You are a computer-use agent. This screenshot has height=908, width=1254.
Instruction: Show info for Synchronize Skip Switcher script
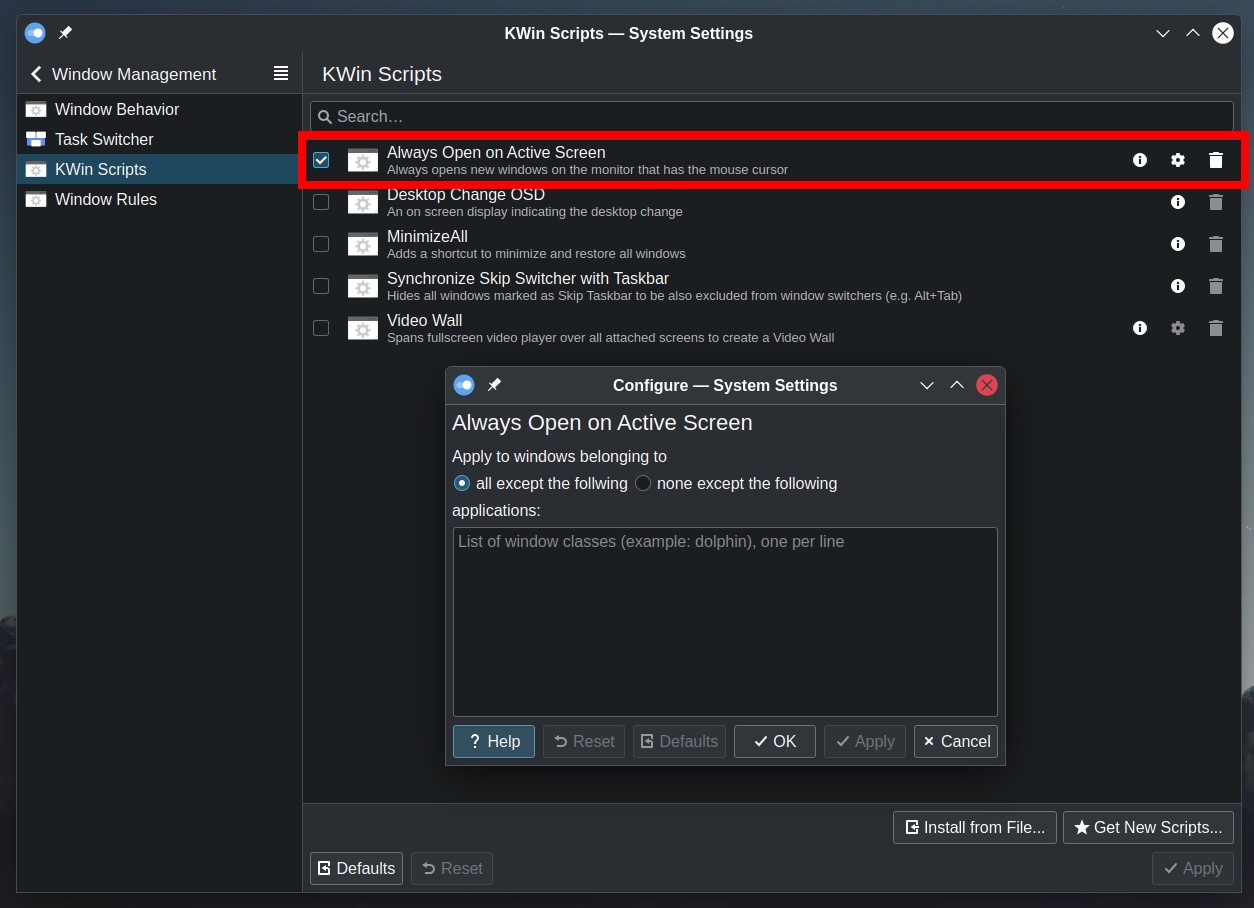click(x=1178, y=286)
